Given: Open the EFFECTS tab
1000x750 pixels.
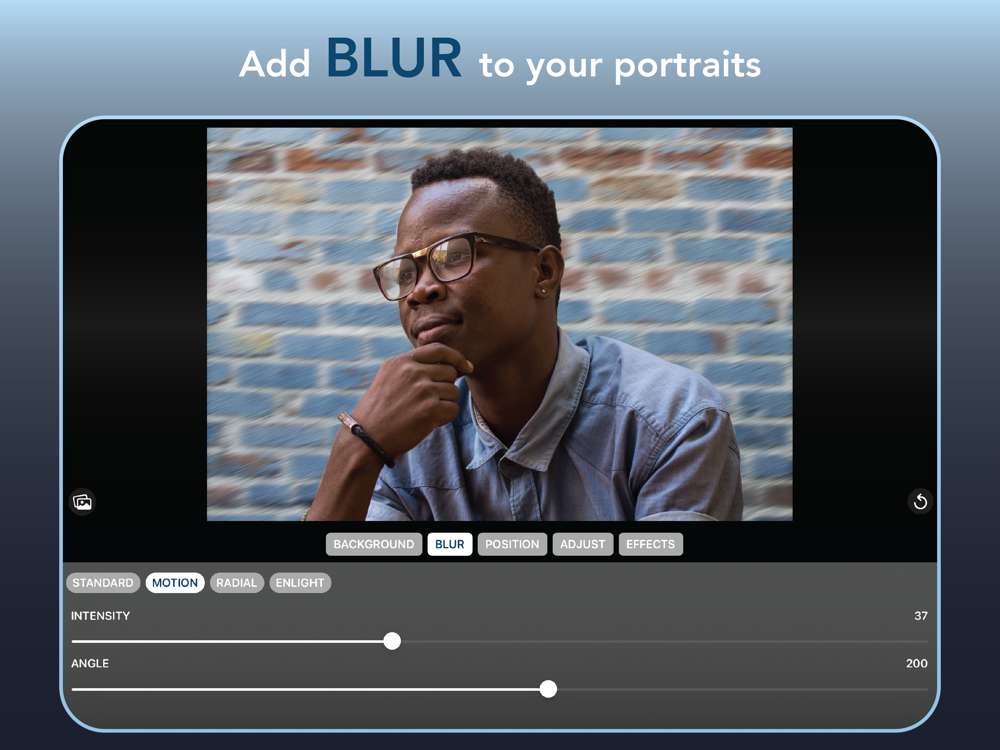Looking at the screenshot, I should (x=651, y=544).
